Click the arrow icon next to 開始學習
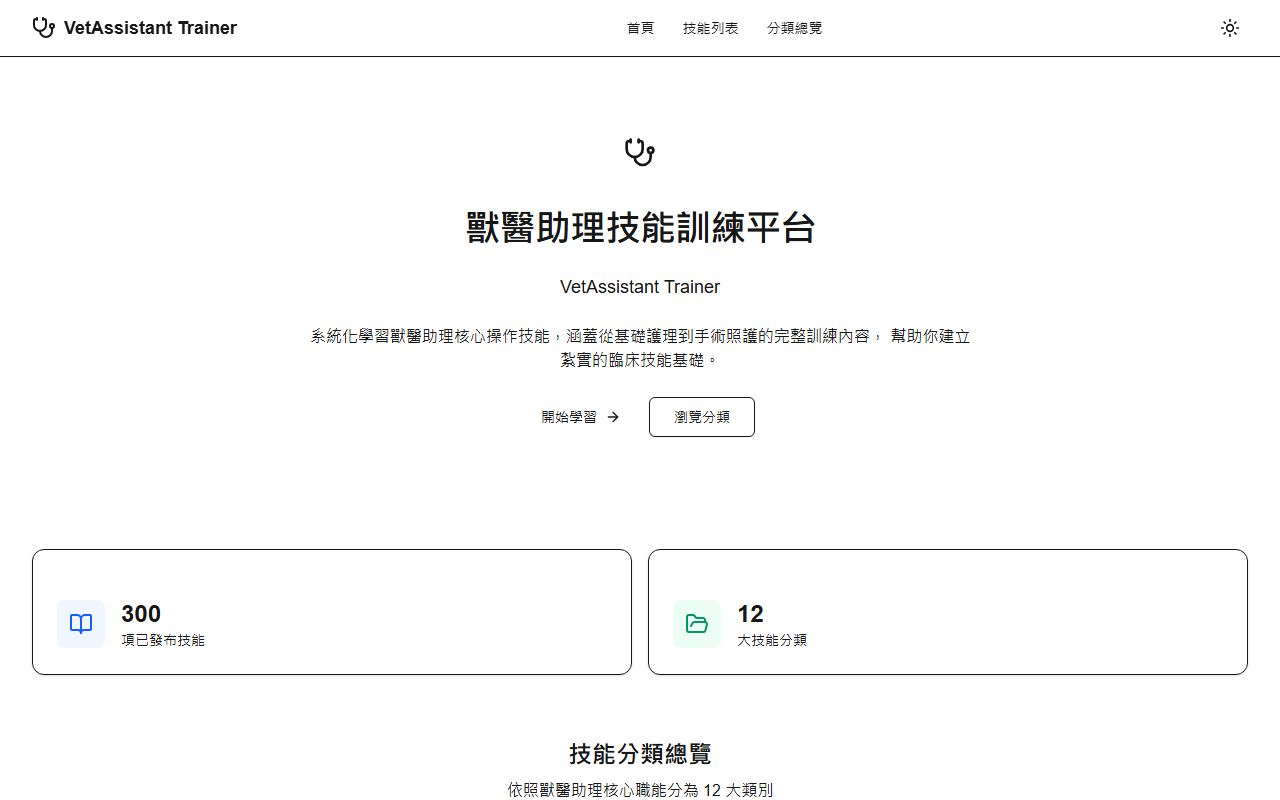Screen dimensions: 1280x800 [613, 417]
